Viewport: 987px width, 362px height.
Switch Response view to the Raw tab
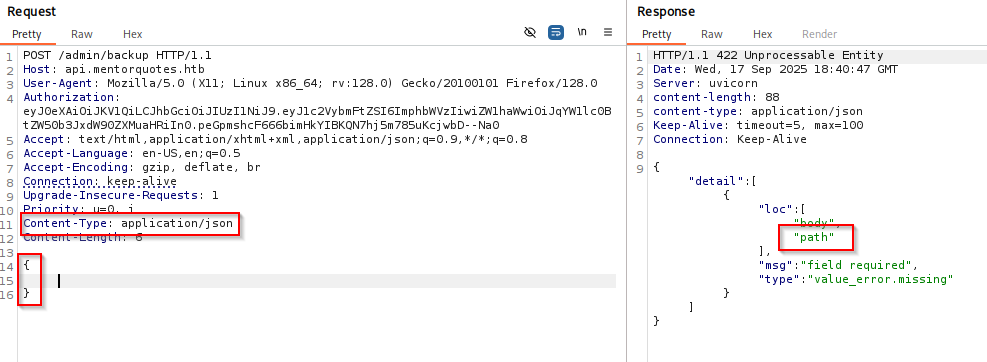point(712,34)
